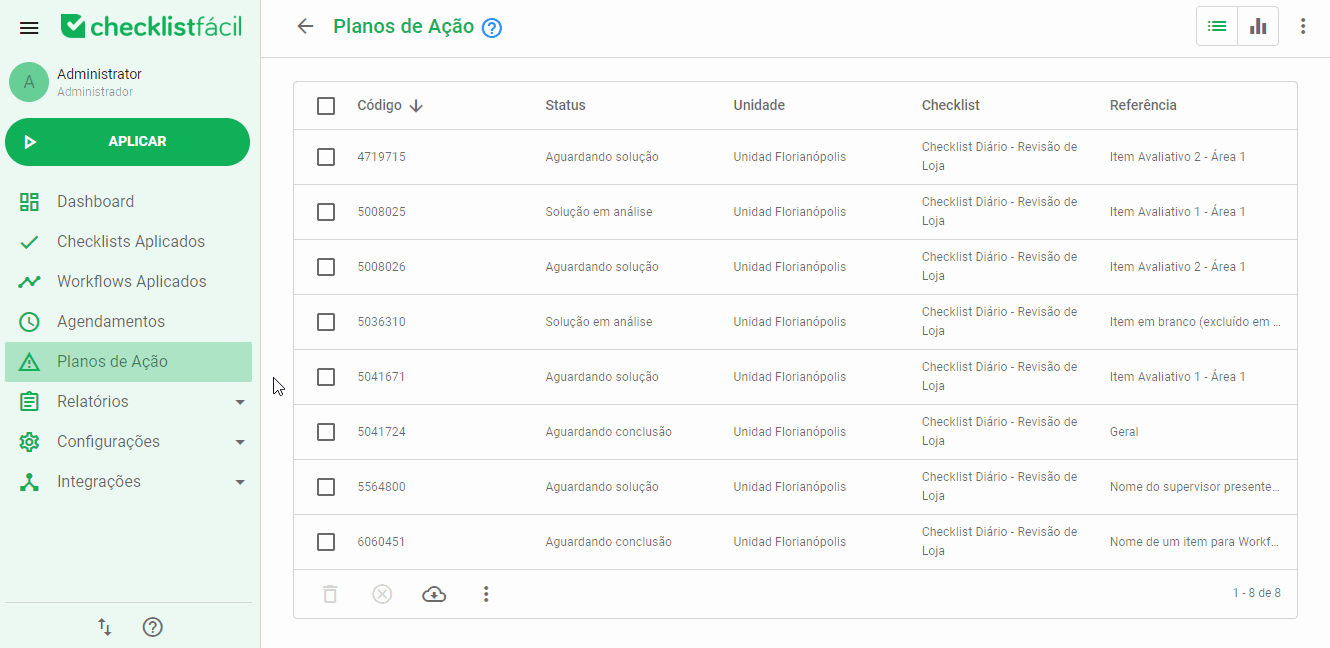Image resolution: width=1330 pixels, height=648 pixels.
Task: Select the checkbox for row 5008026
Action: tap(326, 267)
